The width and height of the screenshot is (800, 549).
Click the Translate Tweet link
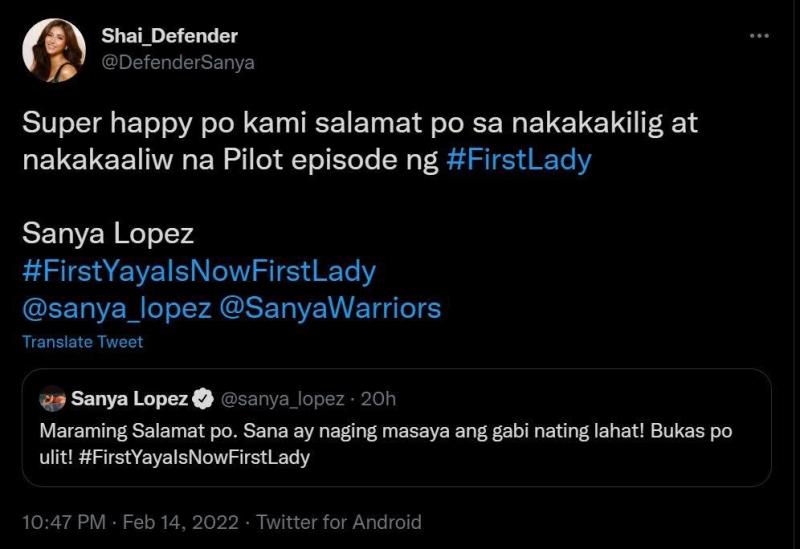[x=82, y=342]
